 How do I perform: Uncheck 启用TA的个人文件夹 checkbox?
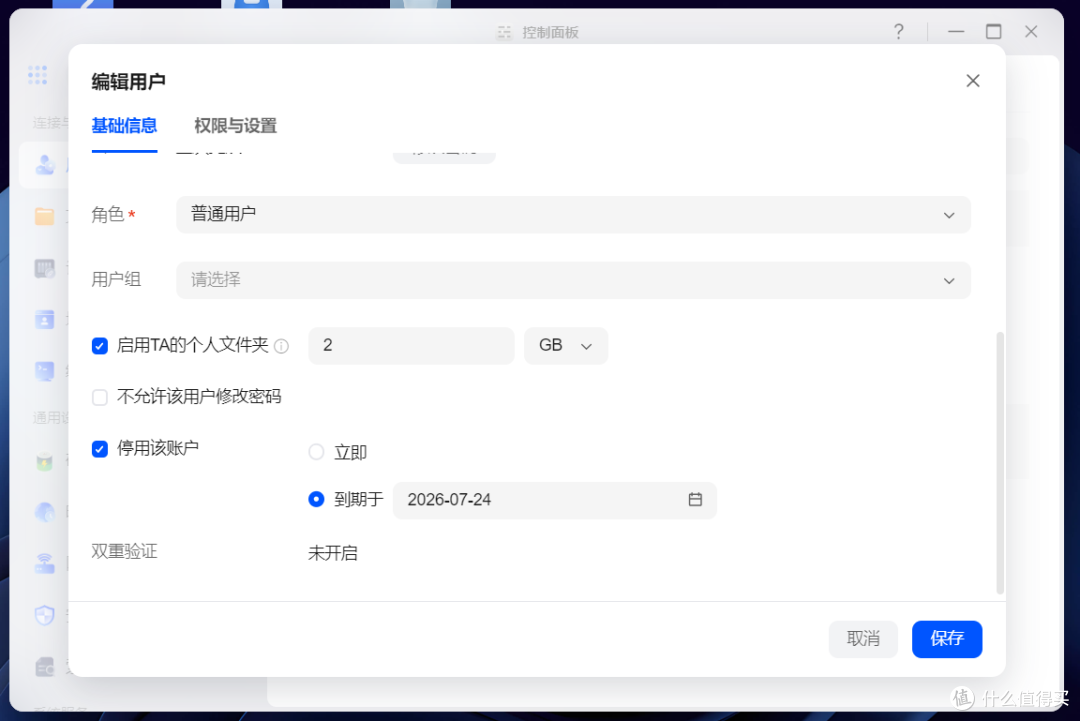[x=100, y=346]
